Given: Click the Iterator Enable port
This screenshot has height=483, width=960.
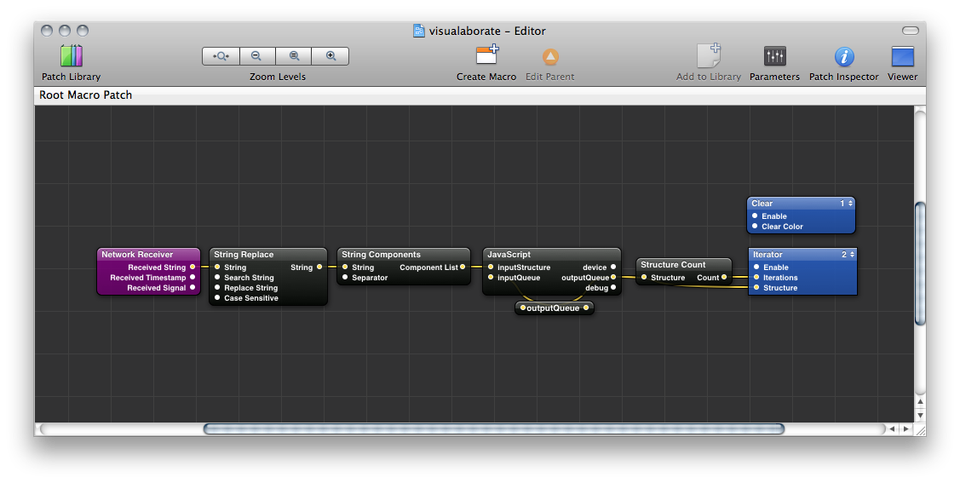Looking at the screenshot, I should click(x=757, y=267).
